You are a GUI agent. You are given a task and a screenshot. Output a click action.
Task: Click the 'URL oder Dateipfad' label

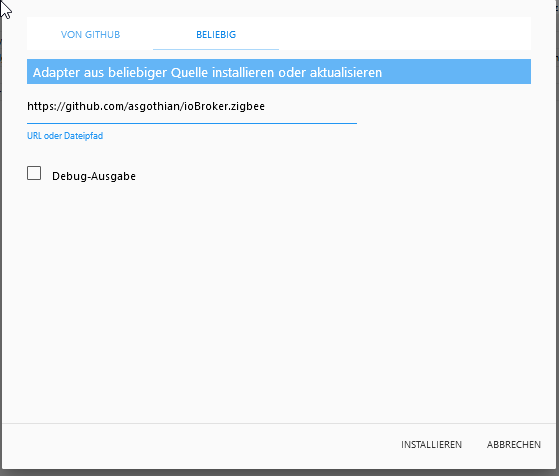65,136
